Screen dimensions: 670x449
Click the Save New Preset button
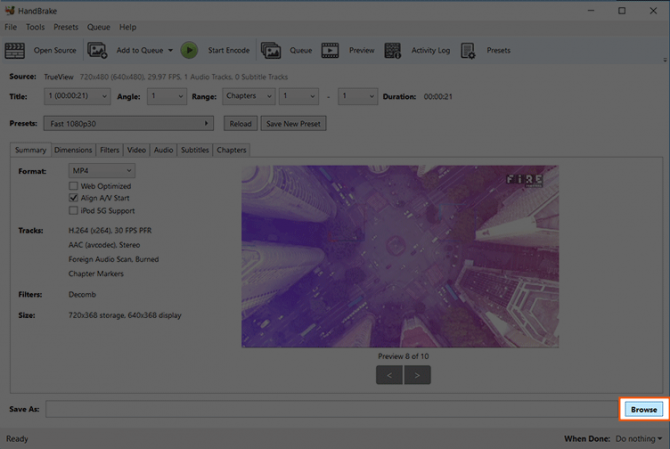pos(293,124)
